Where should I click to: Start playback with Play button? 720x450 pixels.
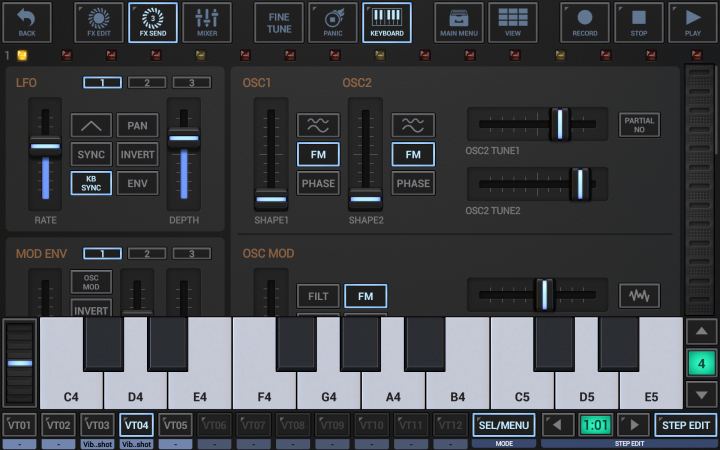click(x=693, y=22)
